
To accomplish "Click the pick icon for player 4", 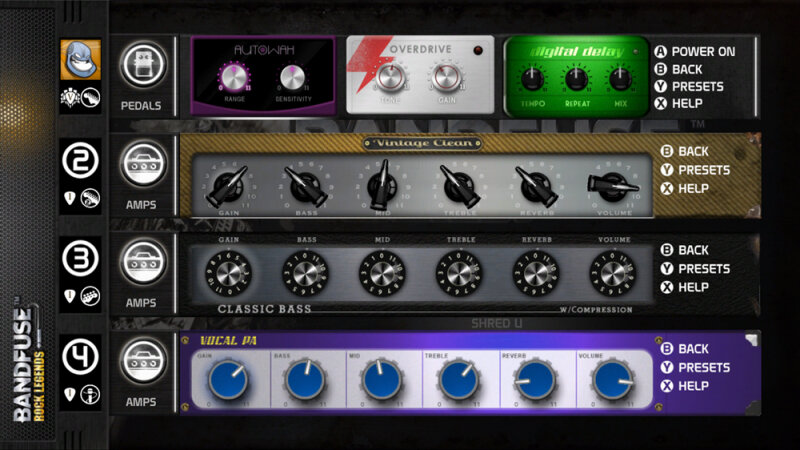I will click(70, 394).
